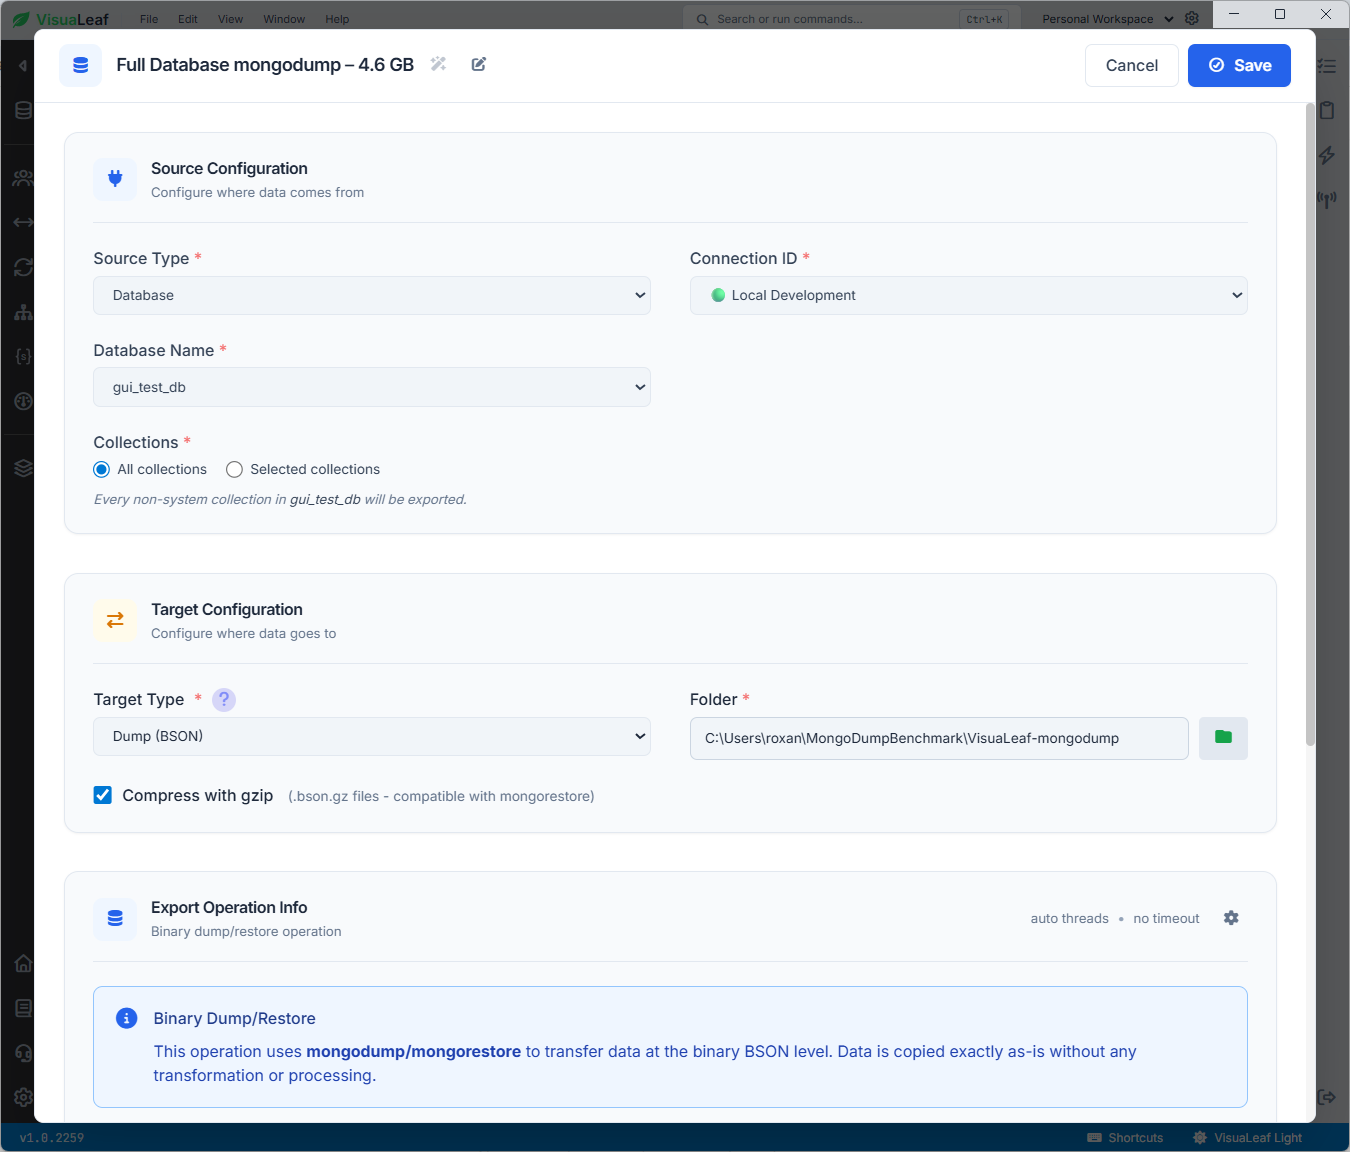Select the All collections radio button
Screen dimensions: 1350x1152
pyautogui.click(x=102, y=470)
